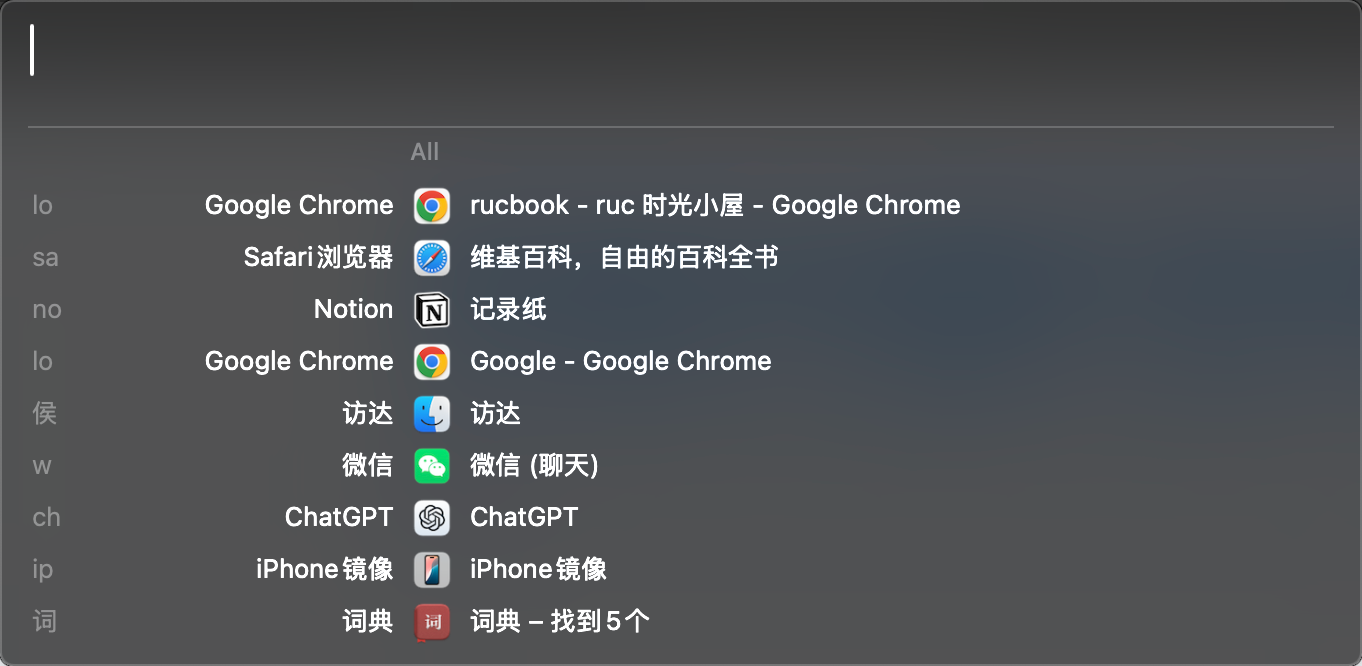Image resolution: width=1362 pixels, height=666 pixels.
Task: Click the green WeChat icon
Action: click(432, 466)
